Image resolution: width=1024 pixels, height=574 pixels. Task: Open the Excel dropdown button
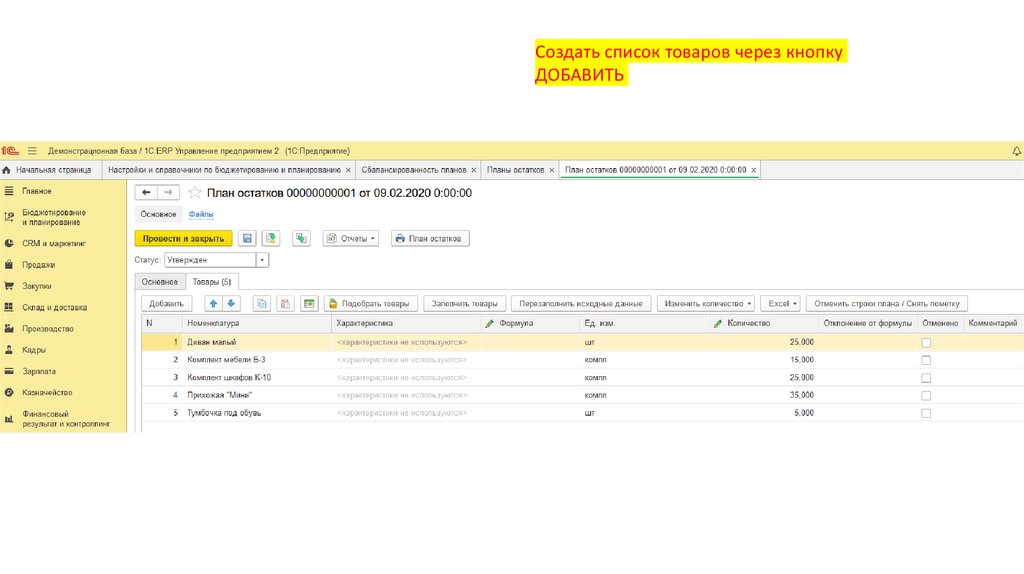(x=780, y=303)
